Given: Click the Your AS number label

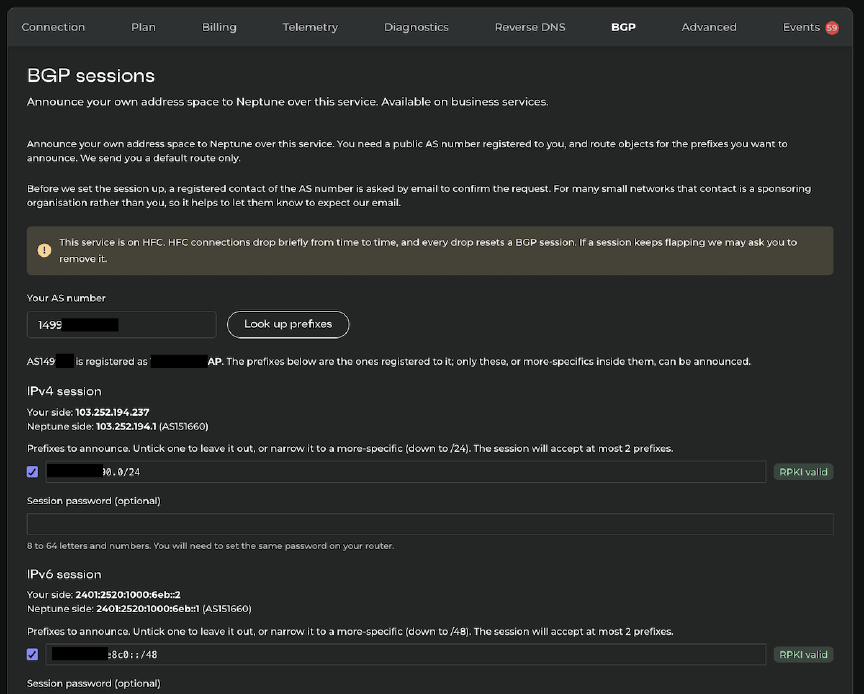Looking at the screenshot, I should (x=66, y=298).
